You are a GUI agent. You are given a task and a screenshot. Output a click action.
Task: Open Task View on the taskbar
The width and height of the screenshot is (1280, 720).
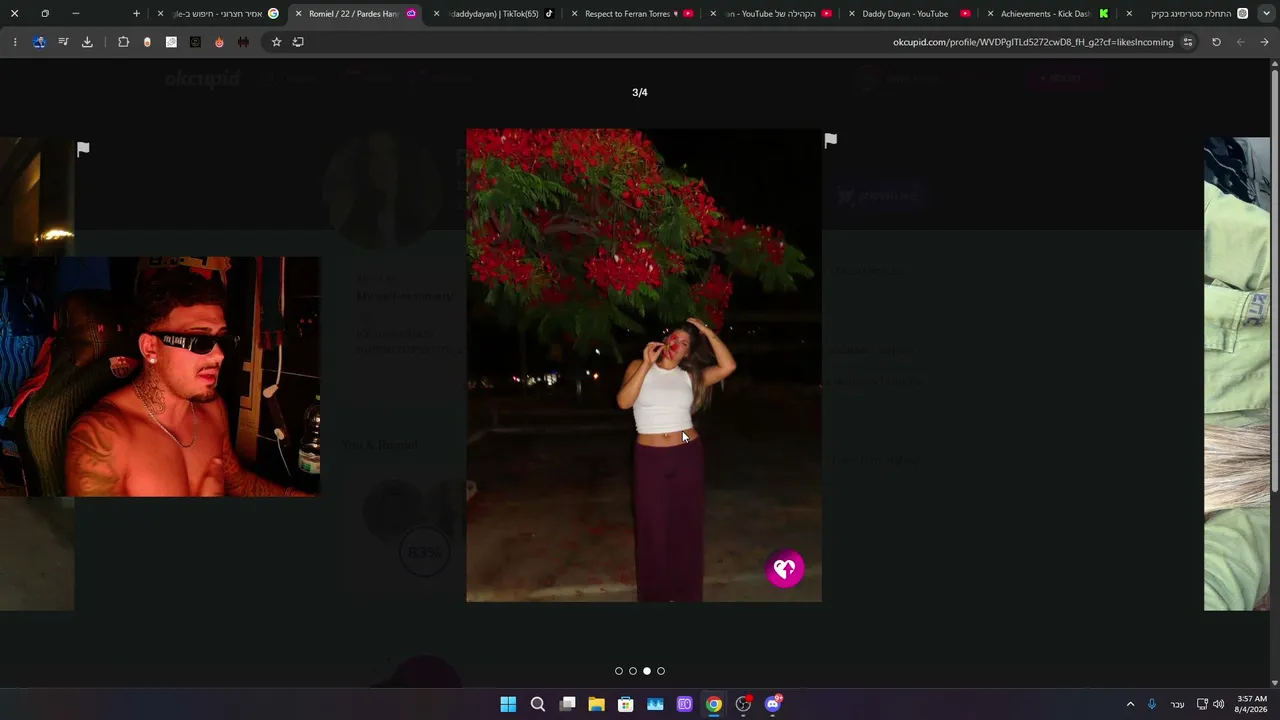tap(567, 704)
